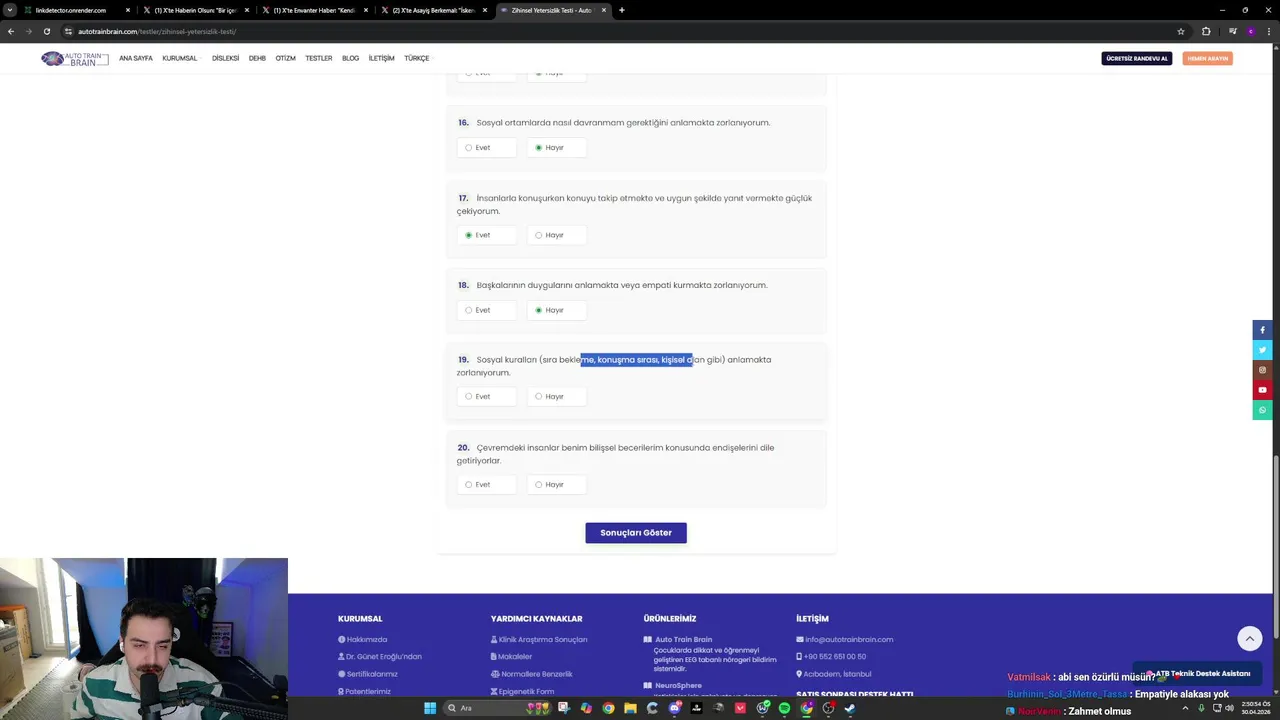Switch to the X'te Asayiş Berkemal tab

434,10
